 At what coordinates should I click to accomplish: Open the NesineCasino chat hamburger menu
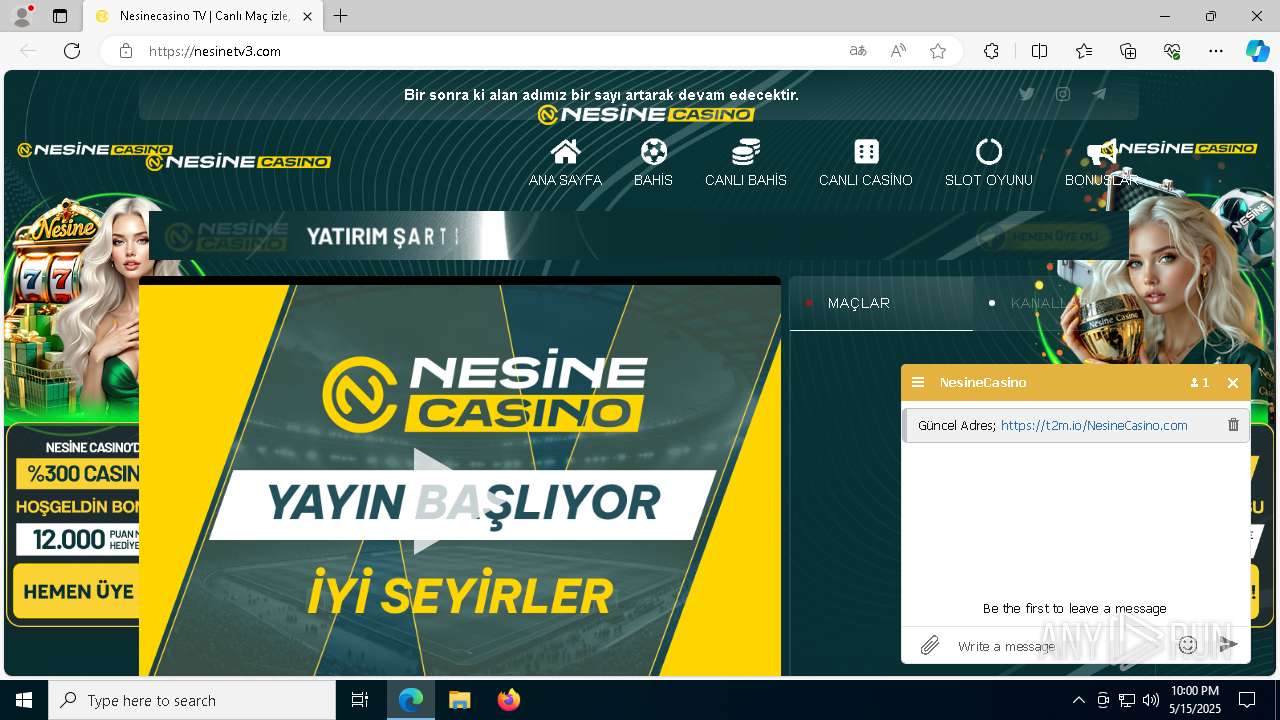point(918,382)
